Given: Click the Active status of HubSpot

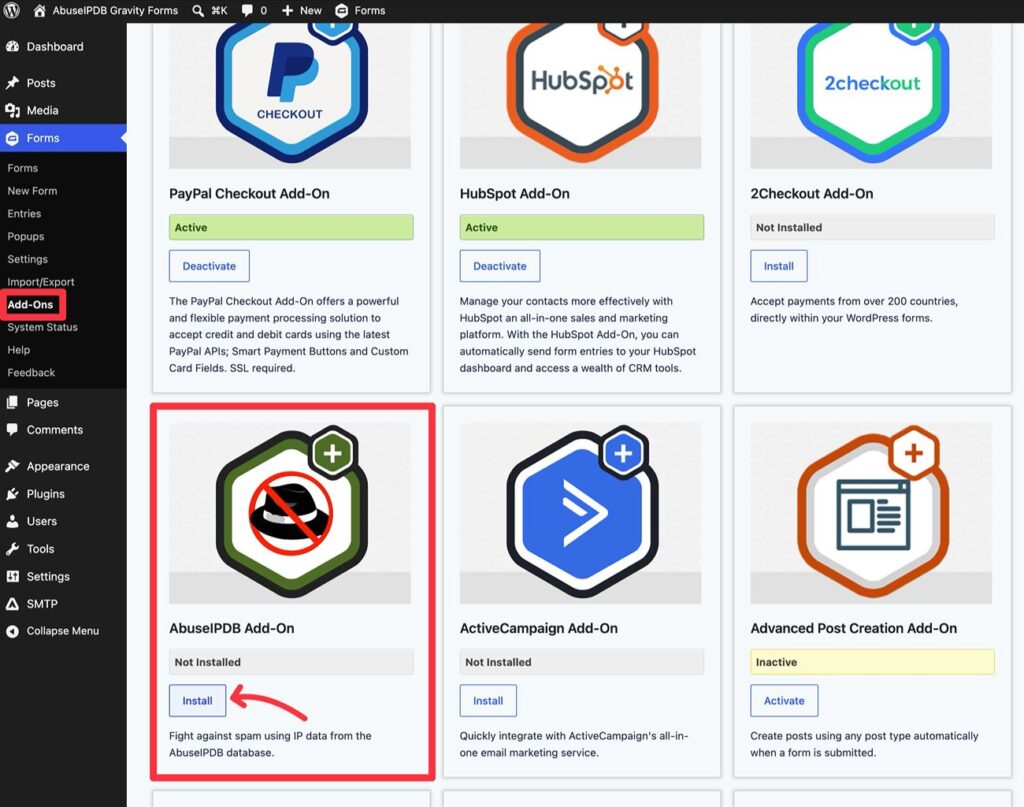Looking at the screenshot, I should point(582,227).
